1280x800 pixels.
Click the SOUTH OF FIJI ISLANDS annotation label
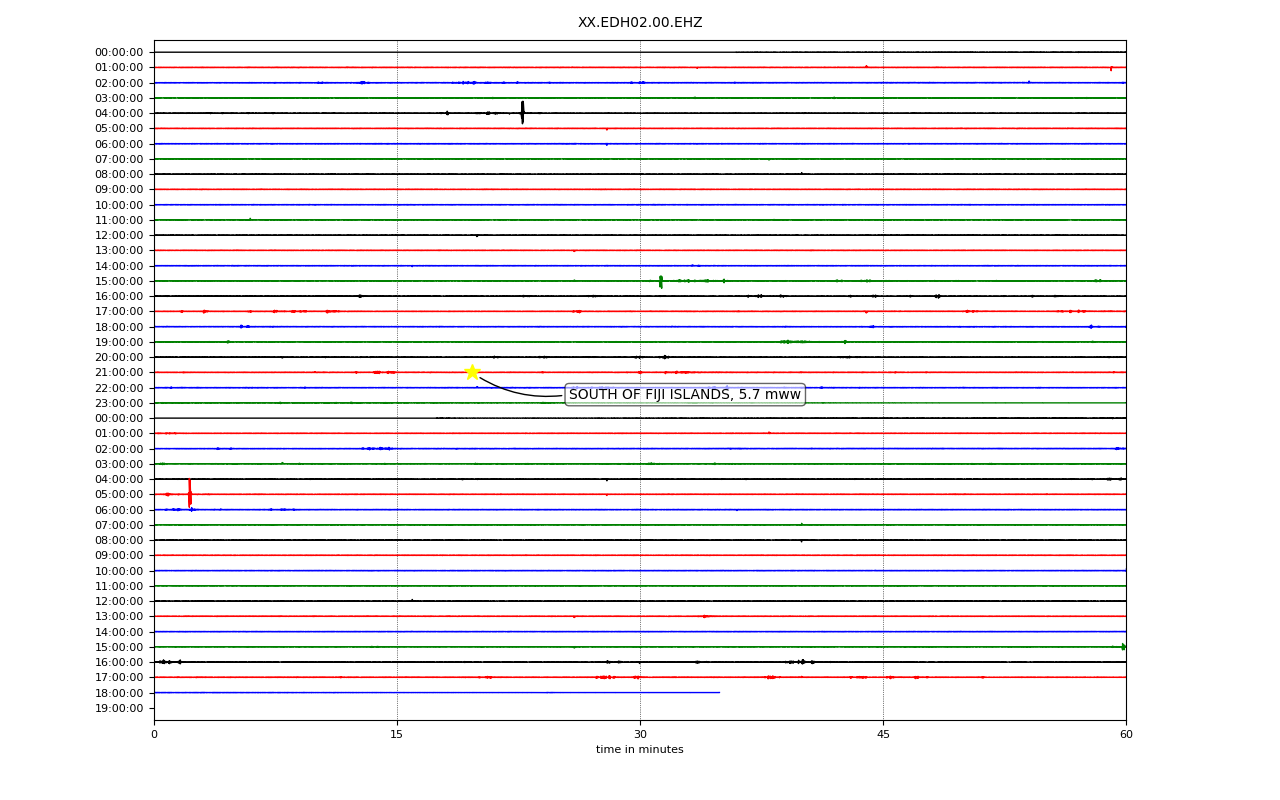[x=685, y=395]
